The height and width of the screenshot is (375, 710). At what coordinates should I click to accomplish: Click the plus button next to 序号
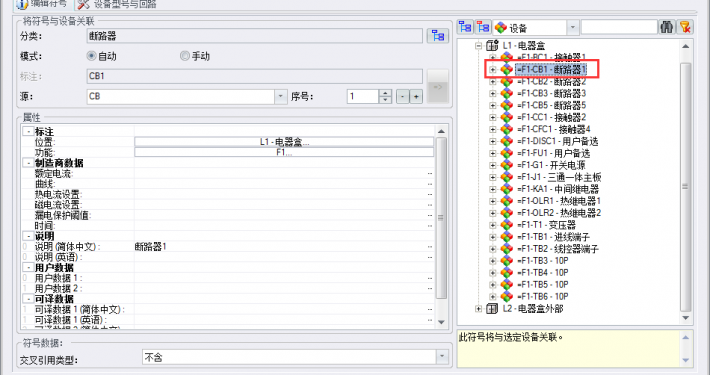coord(416,96)
